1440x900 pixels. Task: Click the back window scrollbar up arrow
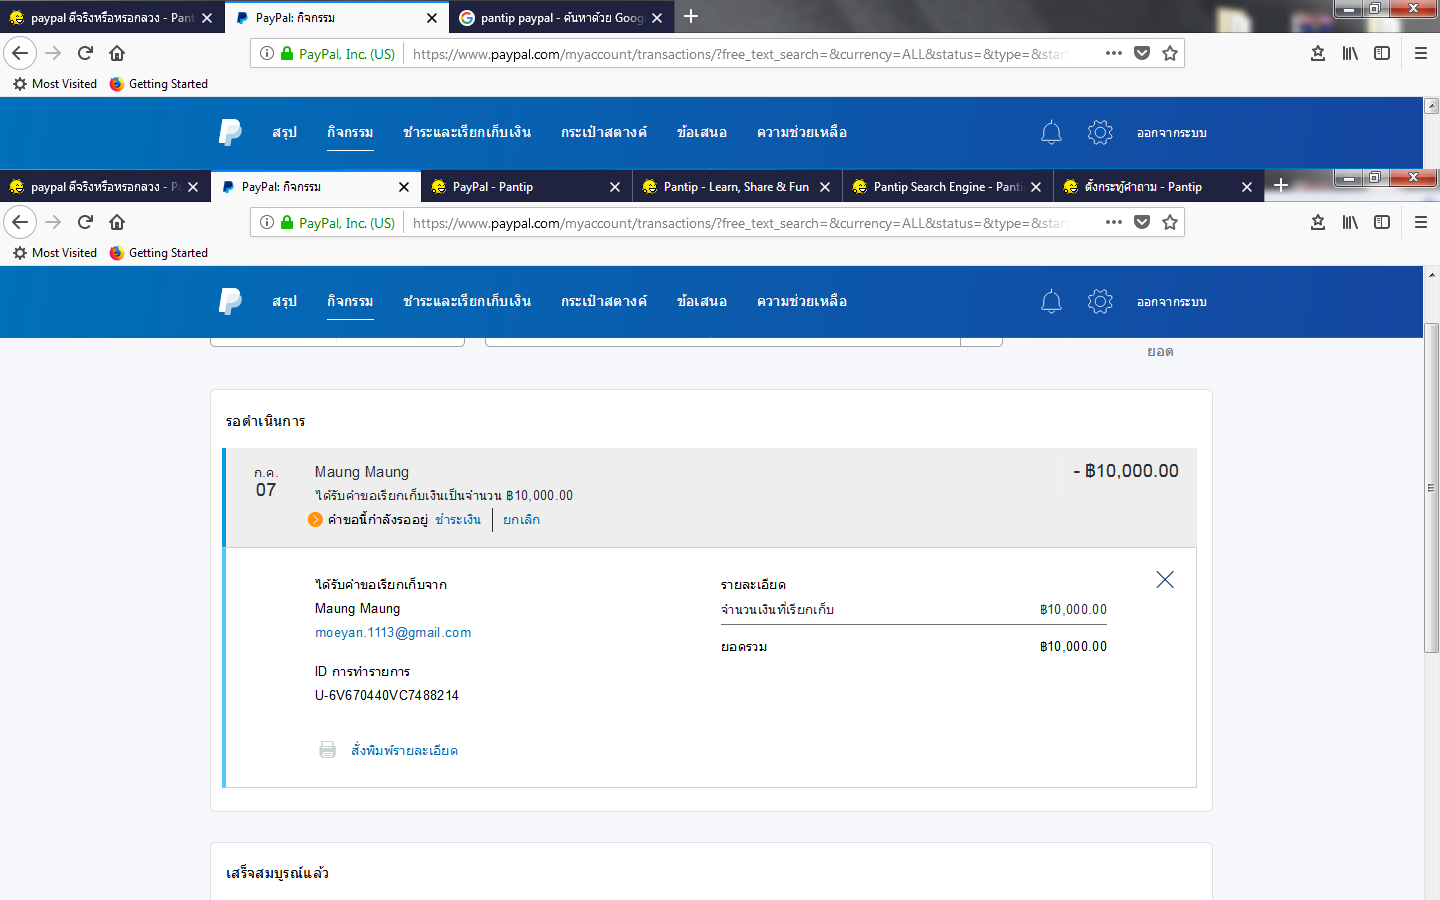point(1431,105)
